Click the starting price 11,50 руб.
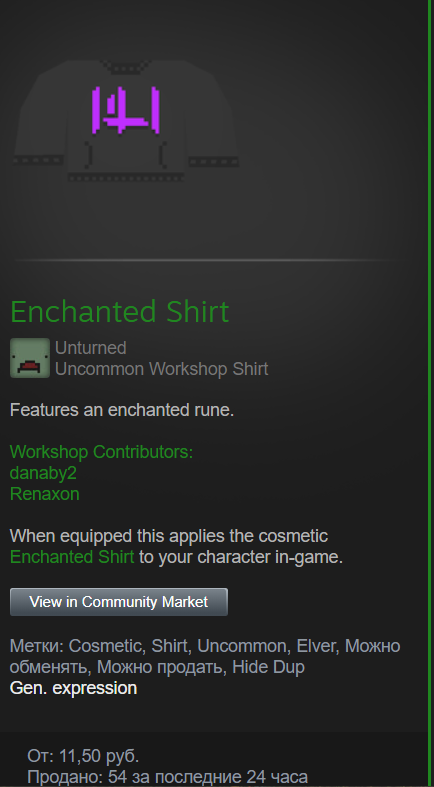Screen dimensions: 434x787 [x=99, y=756]
